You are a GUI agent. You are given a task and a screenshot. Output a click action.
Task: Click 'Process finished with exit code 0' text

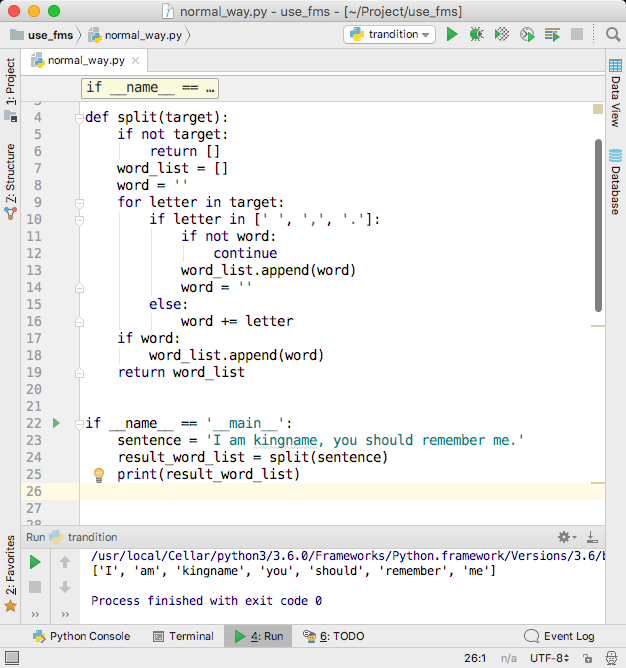pyautogui.click(x=207, y=601)
